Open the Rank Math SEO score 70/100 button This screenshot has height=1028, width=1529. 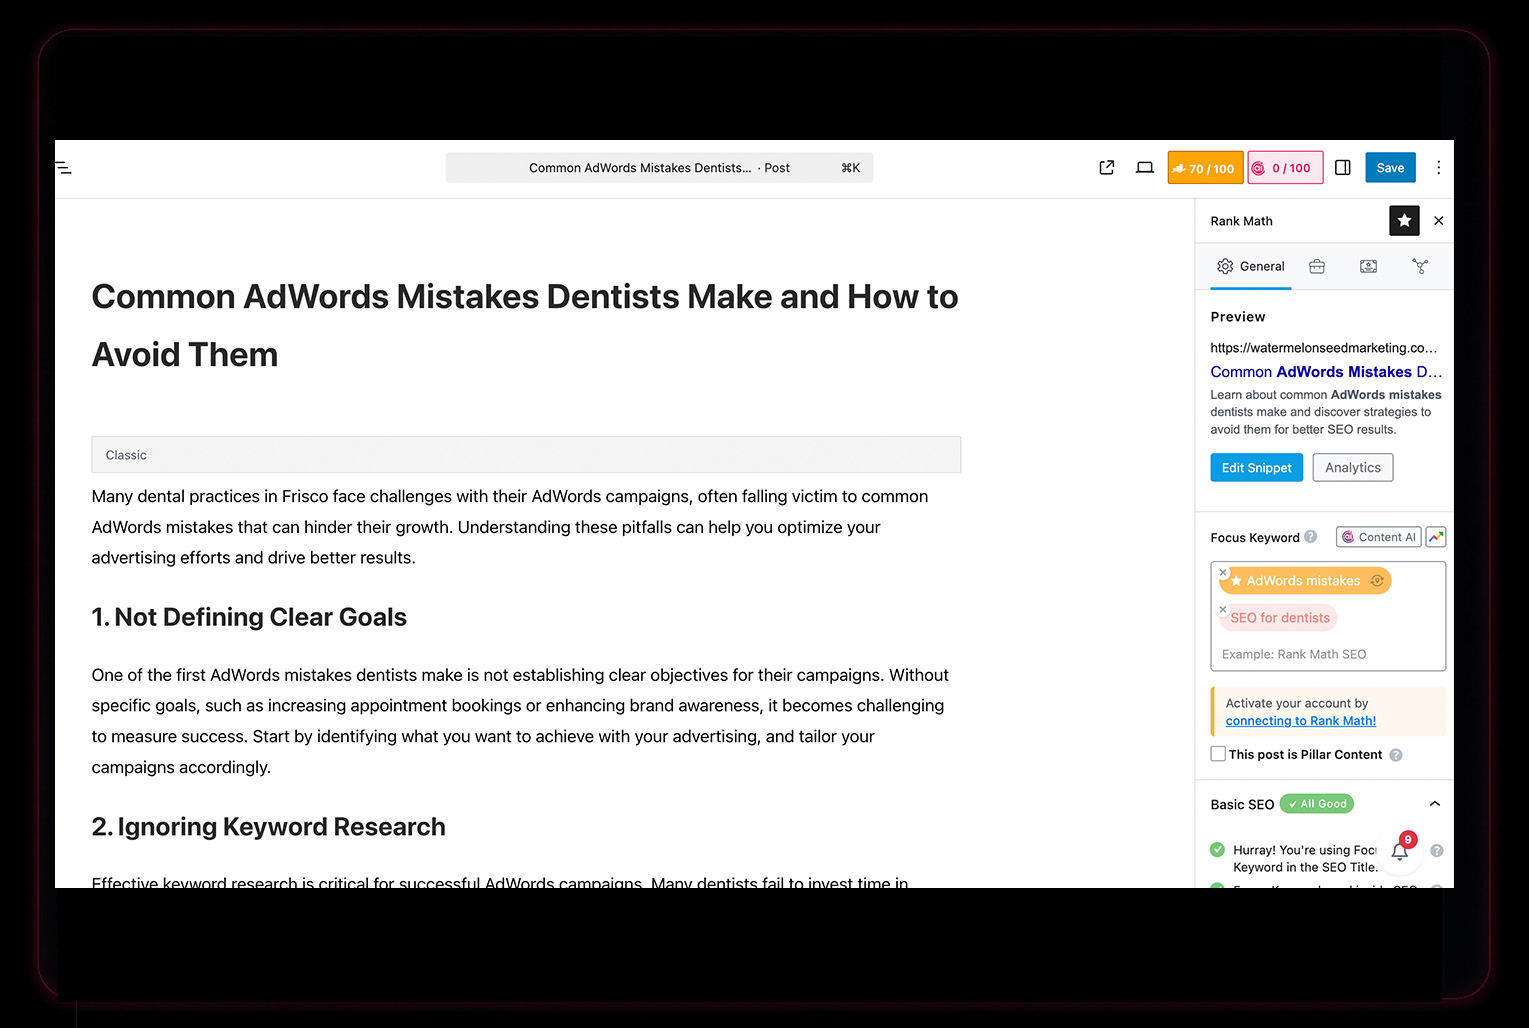1205,168
